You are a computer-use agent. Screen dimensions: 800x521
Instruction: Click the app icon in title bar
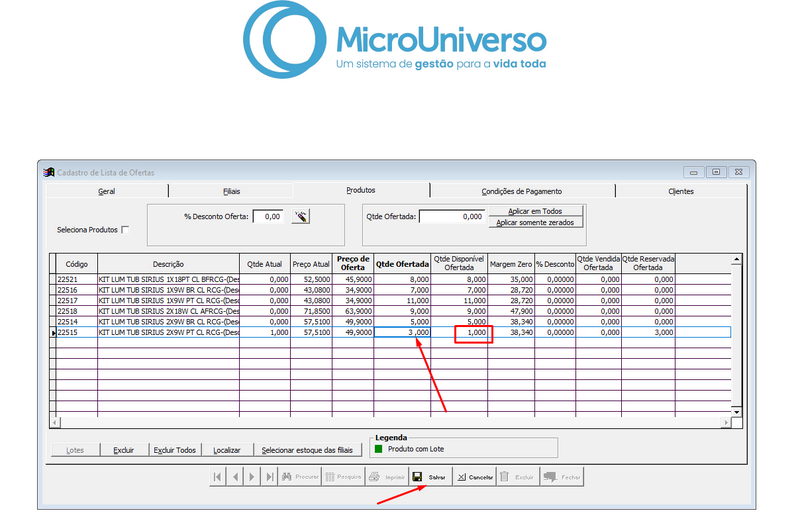tap(49, 172)
